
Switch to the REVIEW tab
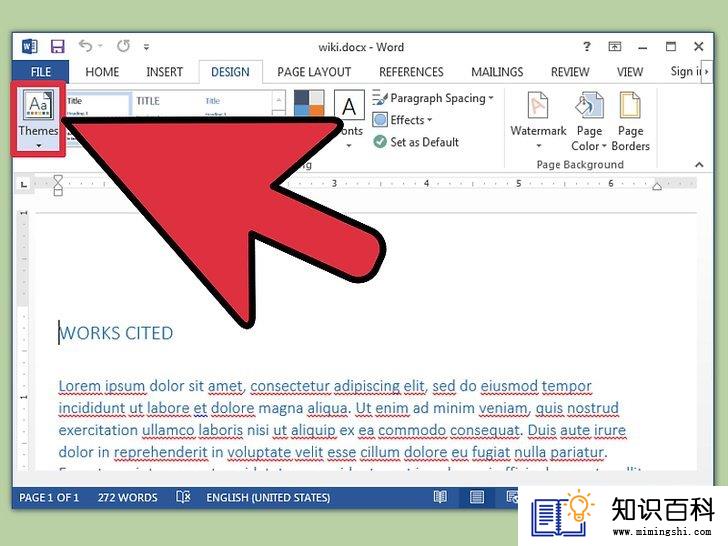(x=570, y=72)
